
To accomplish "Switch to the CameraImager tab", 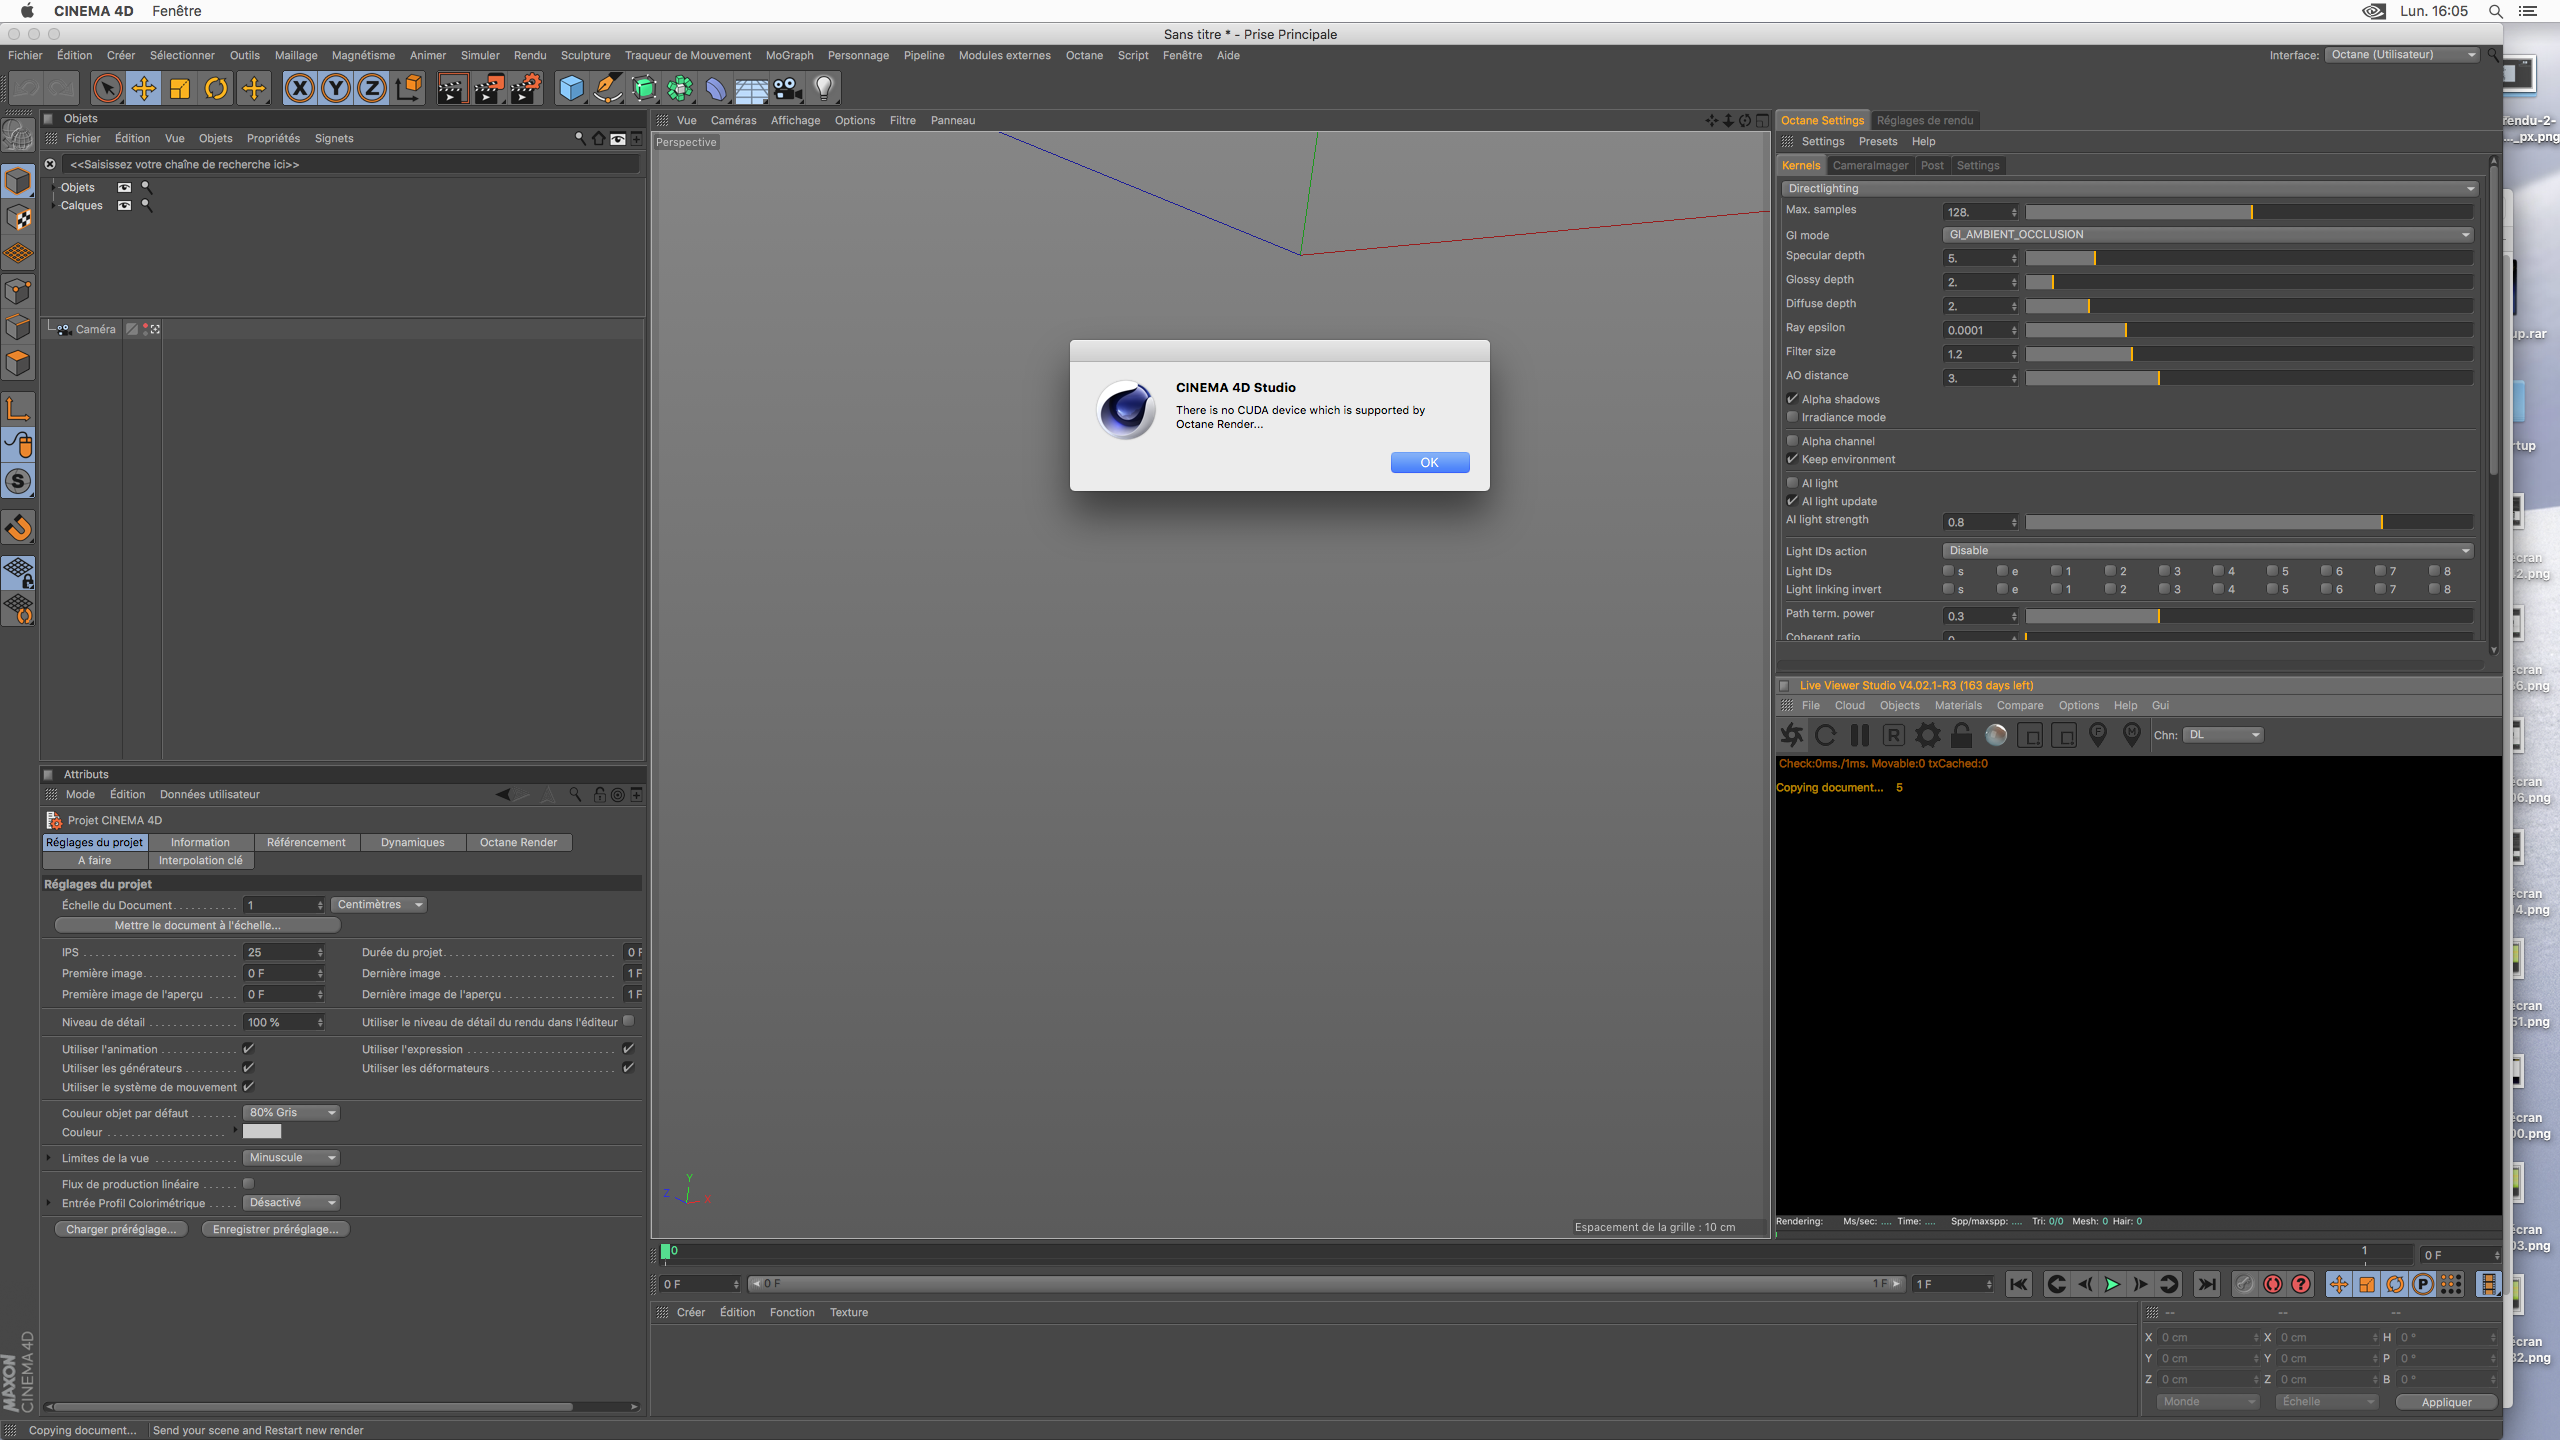I will 1870,165.
